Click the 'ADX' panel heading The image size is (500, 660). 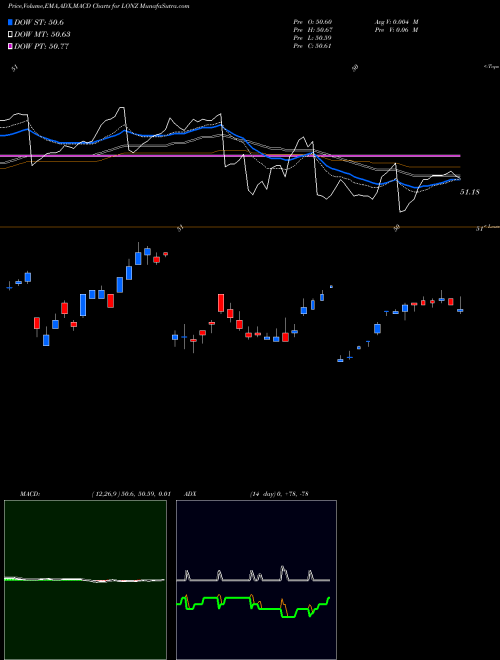pos(190,494)
